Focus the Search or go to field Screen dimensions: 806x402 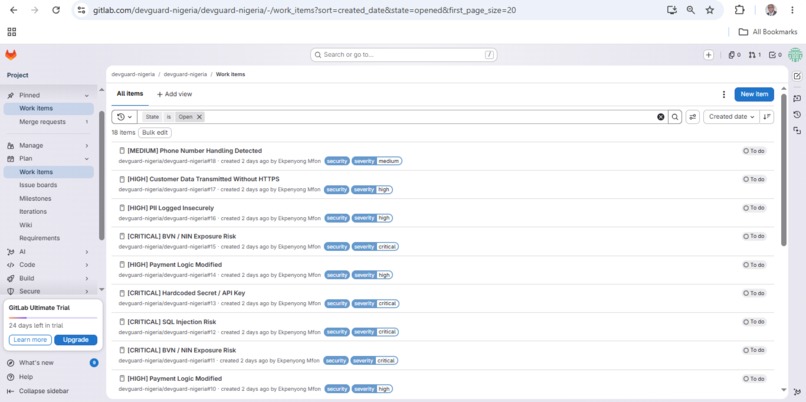tap(404, 54)
